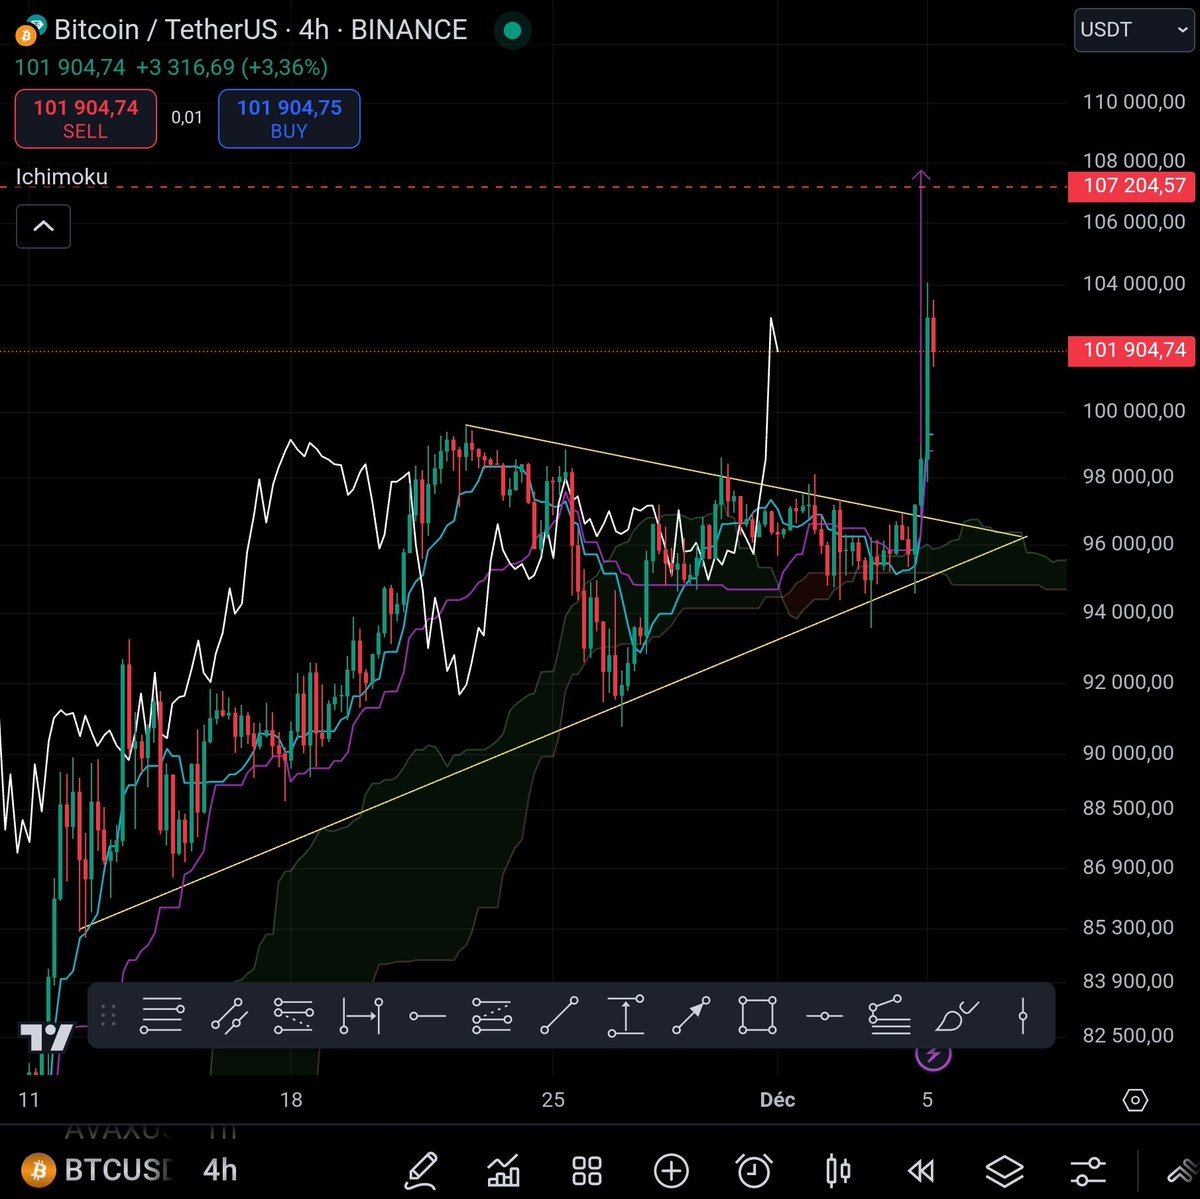Open the indicators chart icon

[503, 1170]
